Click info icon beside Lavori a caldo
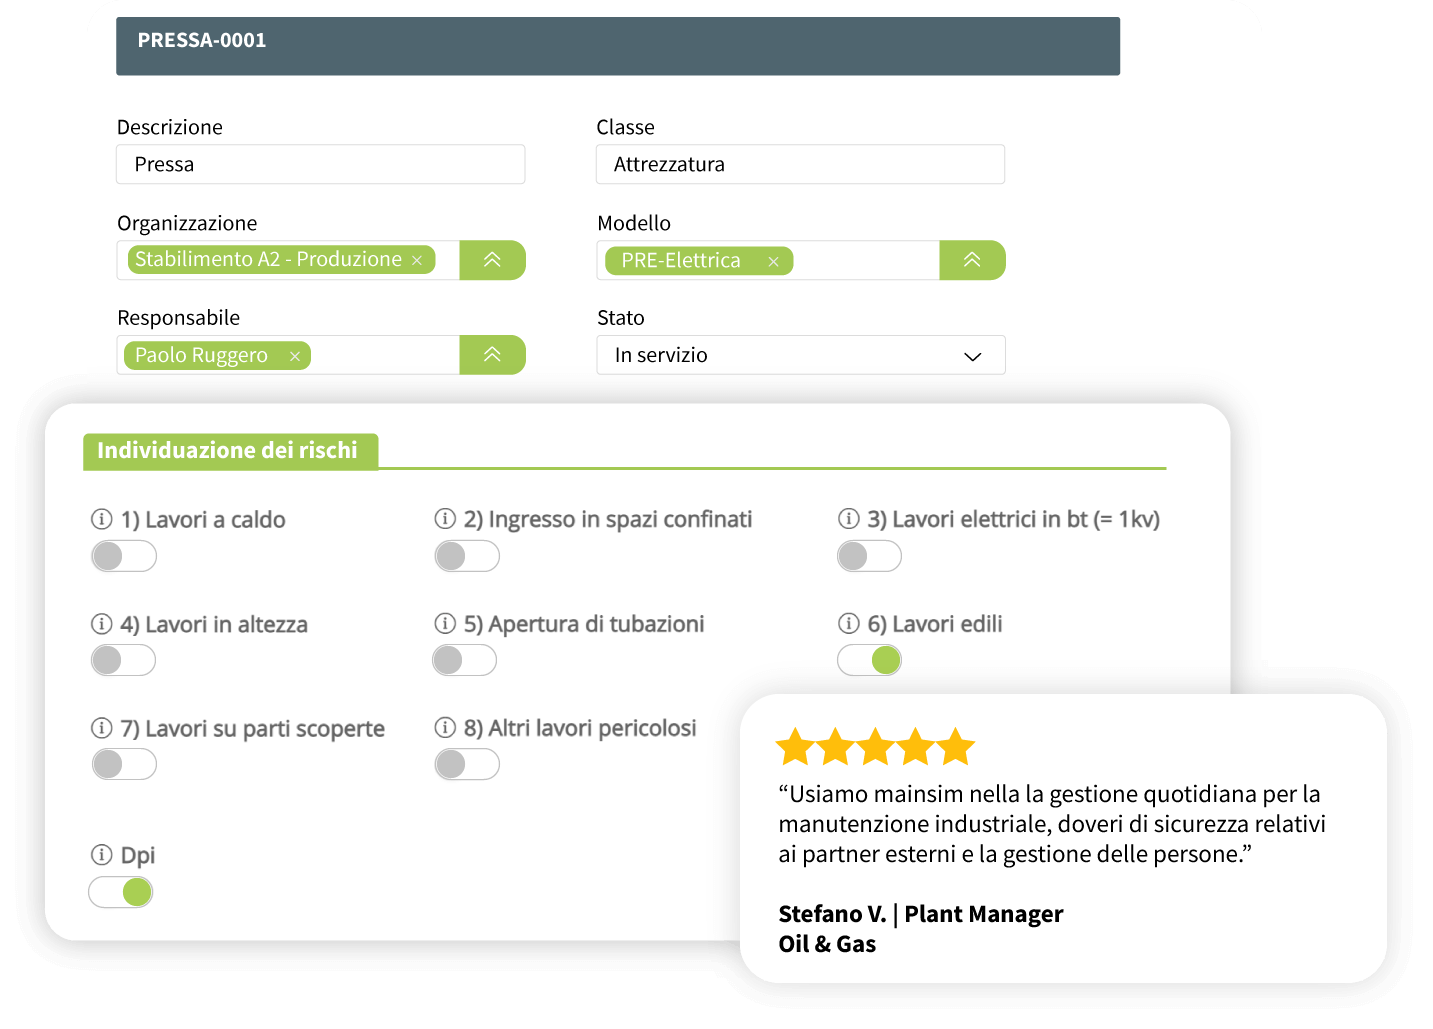 point(102,519)
